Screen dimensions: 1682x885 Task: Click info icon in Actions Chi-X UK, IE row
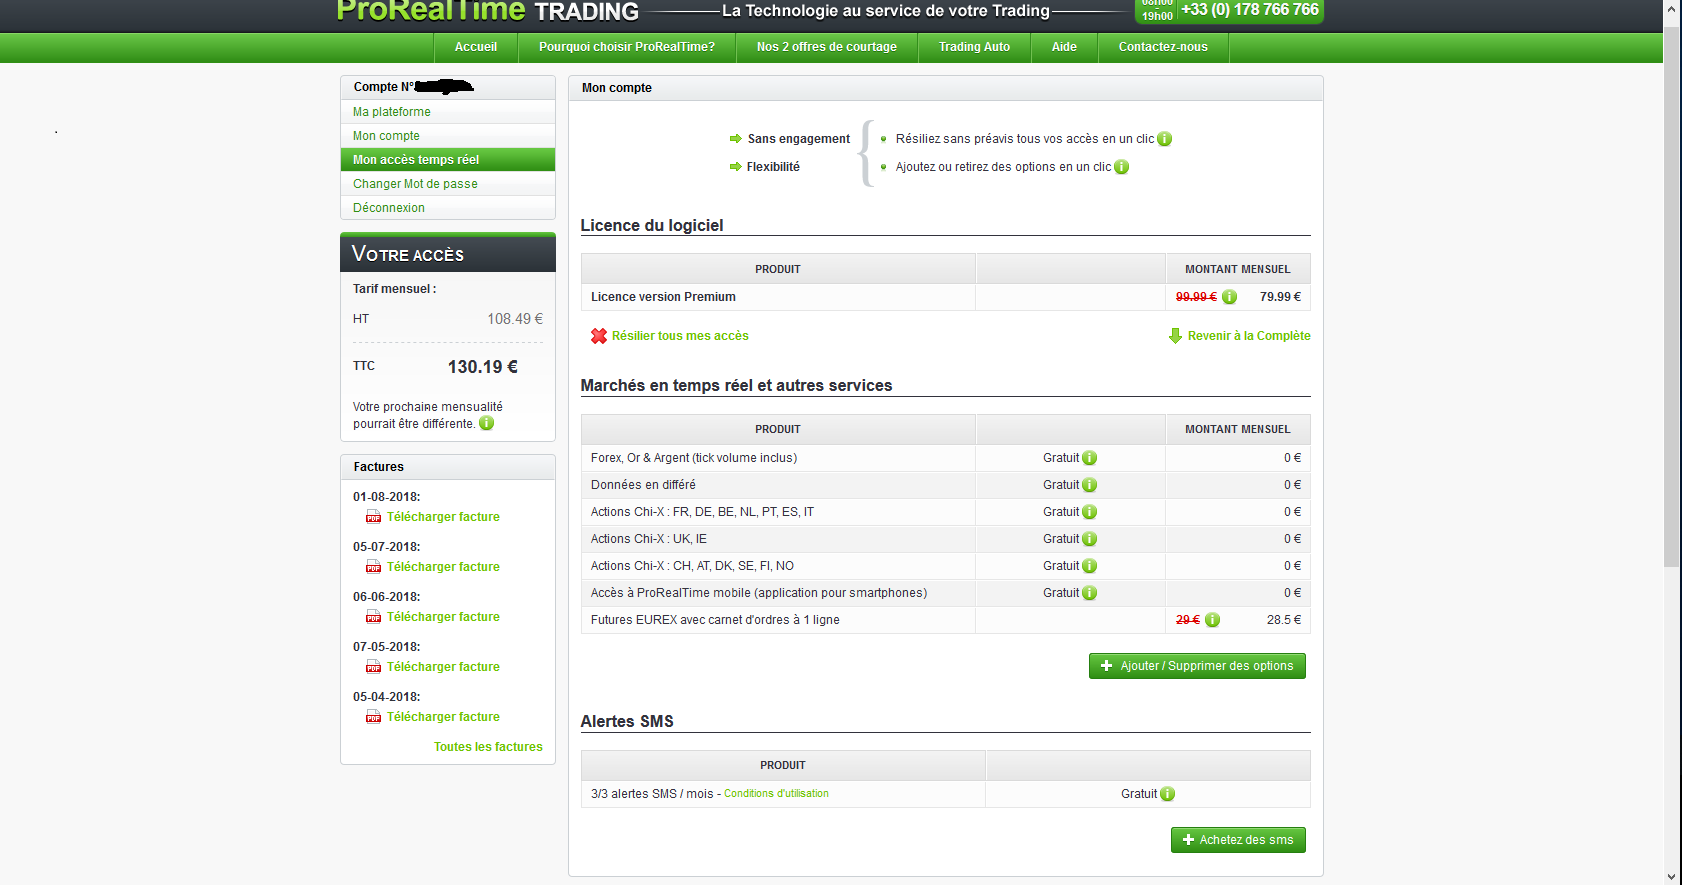[1090, 539]
